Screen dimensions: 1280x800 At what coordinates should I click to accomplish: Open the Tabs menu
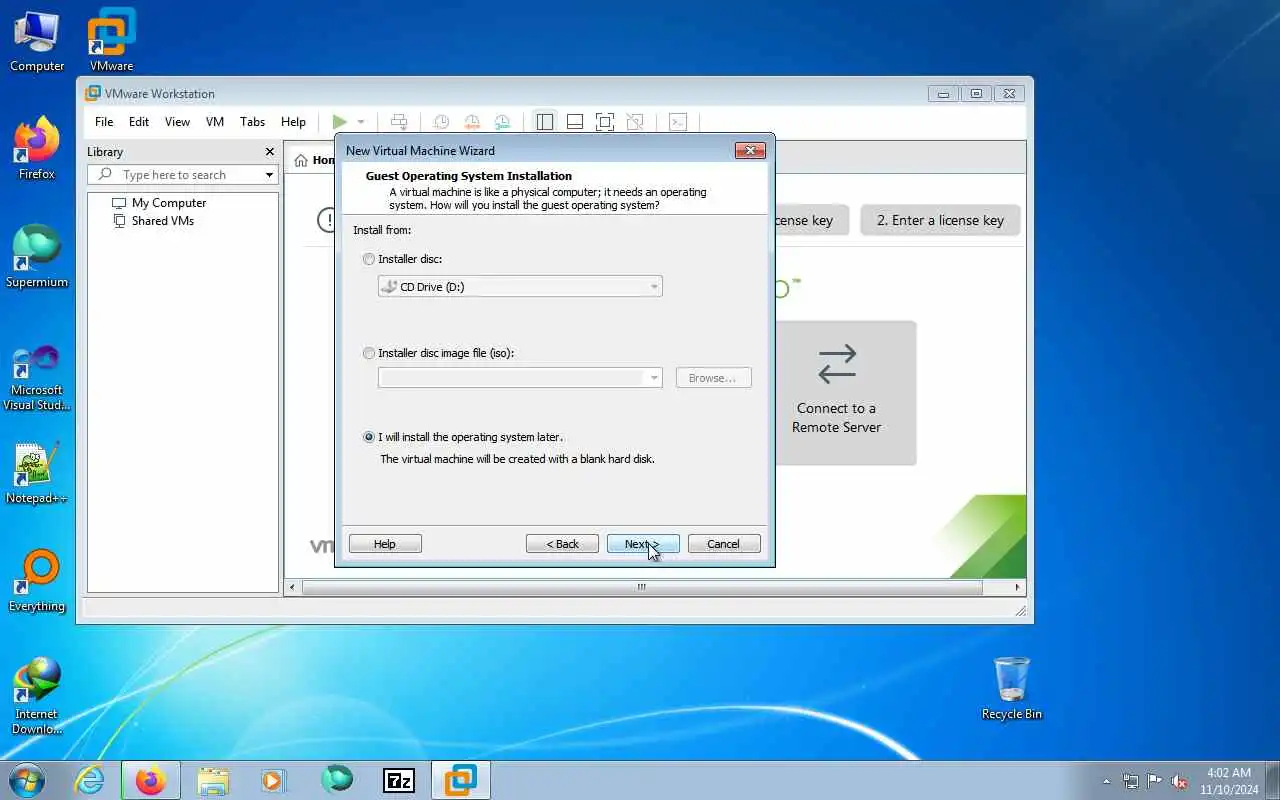pos(253,122)
